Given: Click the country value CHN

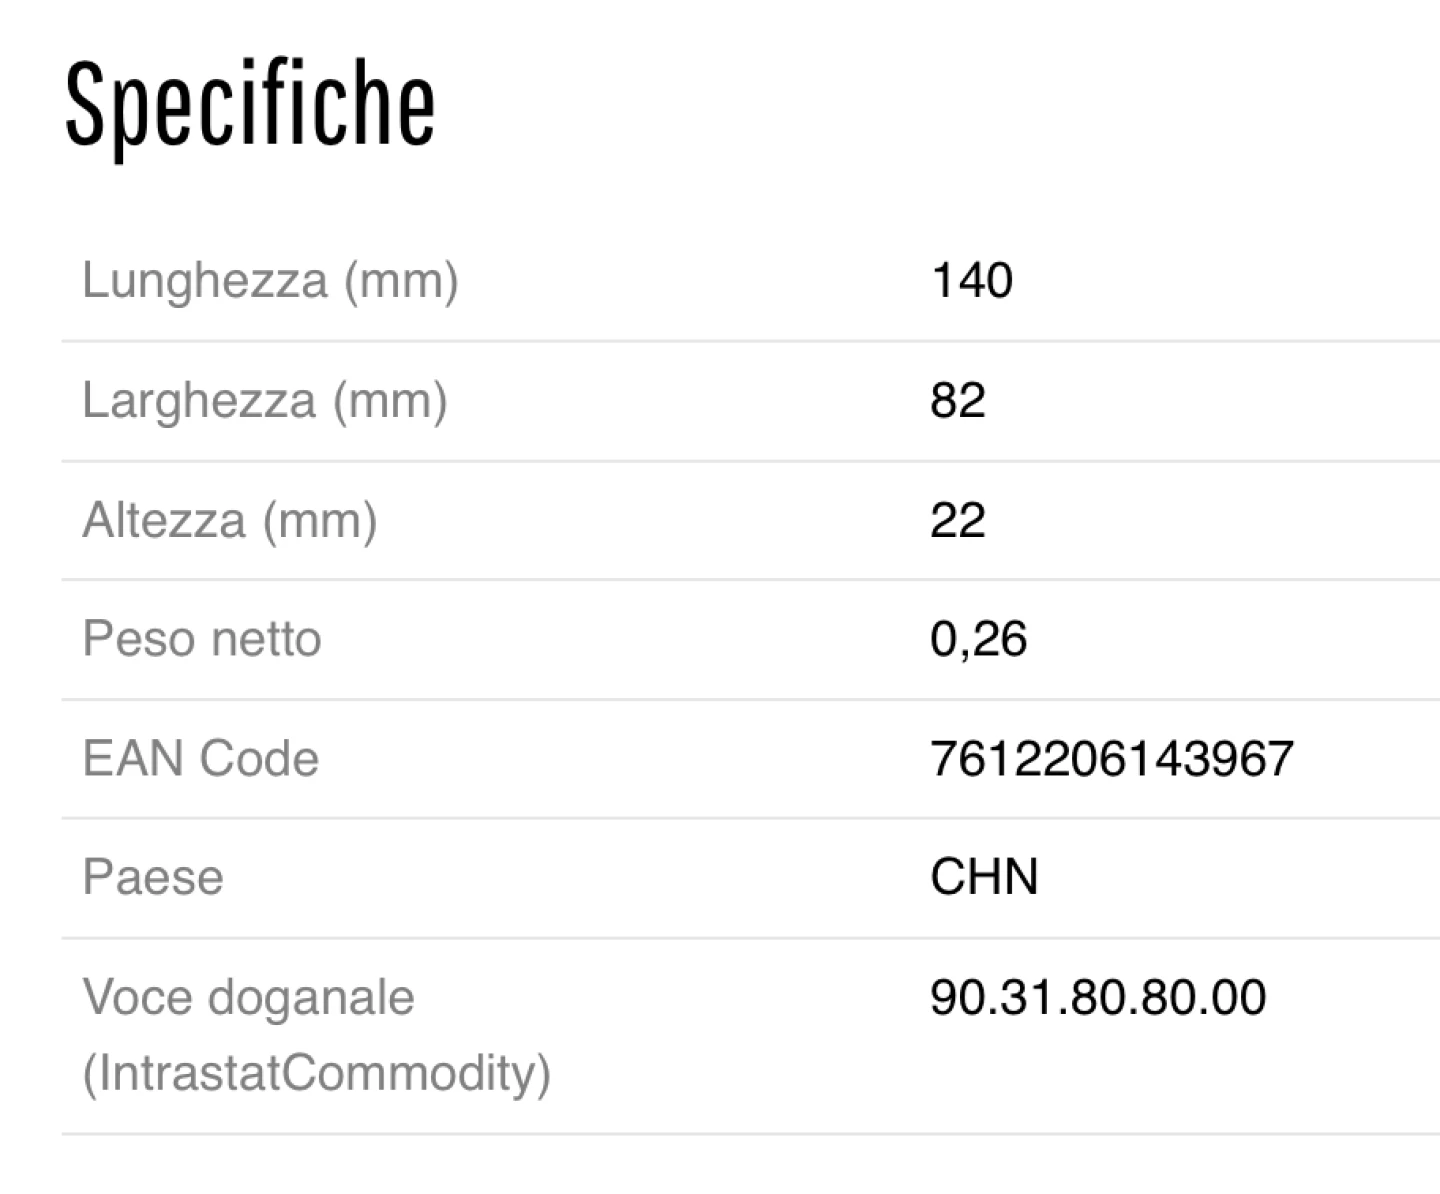Looking at the screenshot, I should click(x=985, y=877).
